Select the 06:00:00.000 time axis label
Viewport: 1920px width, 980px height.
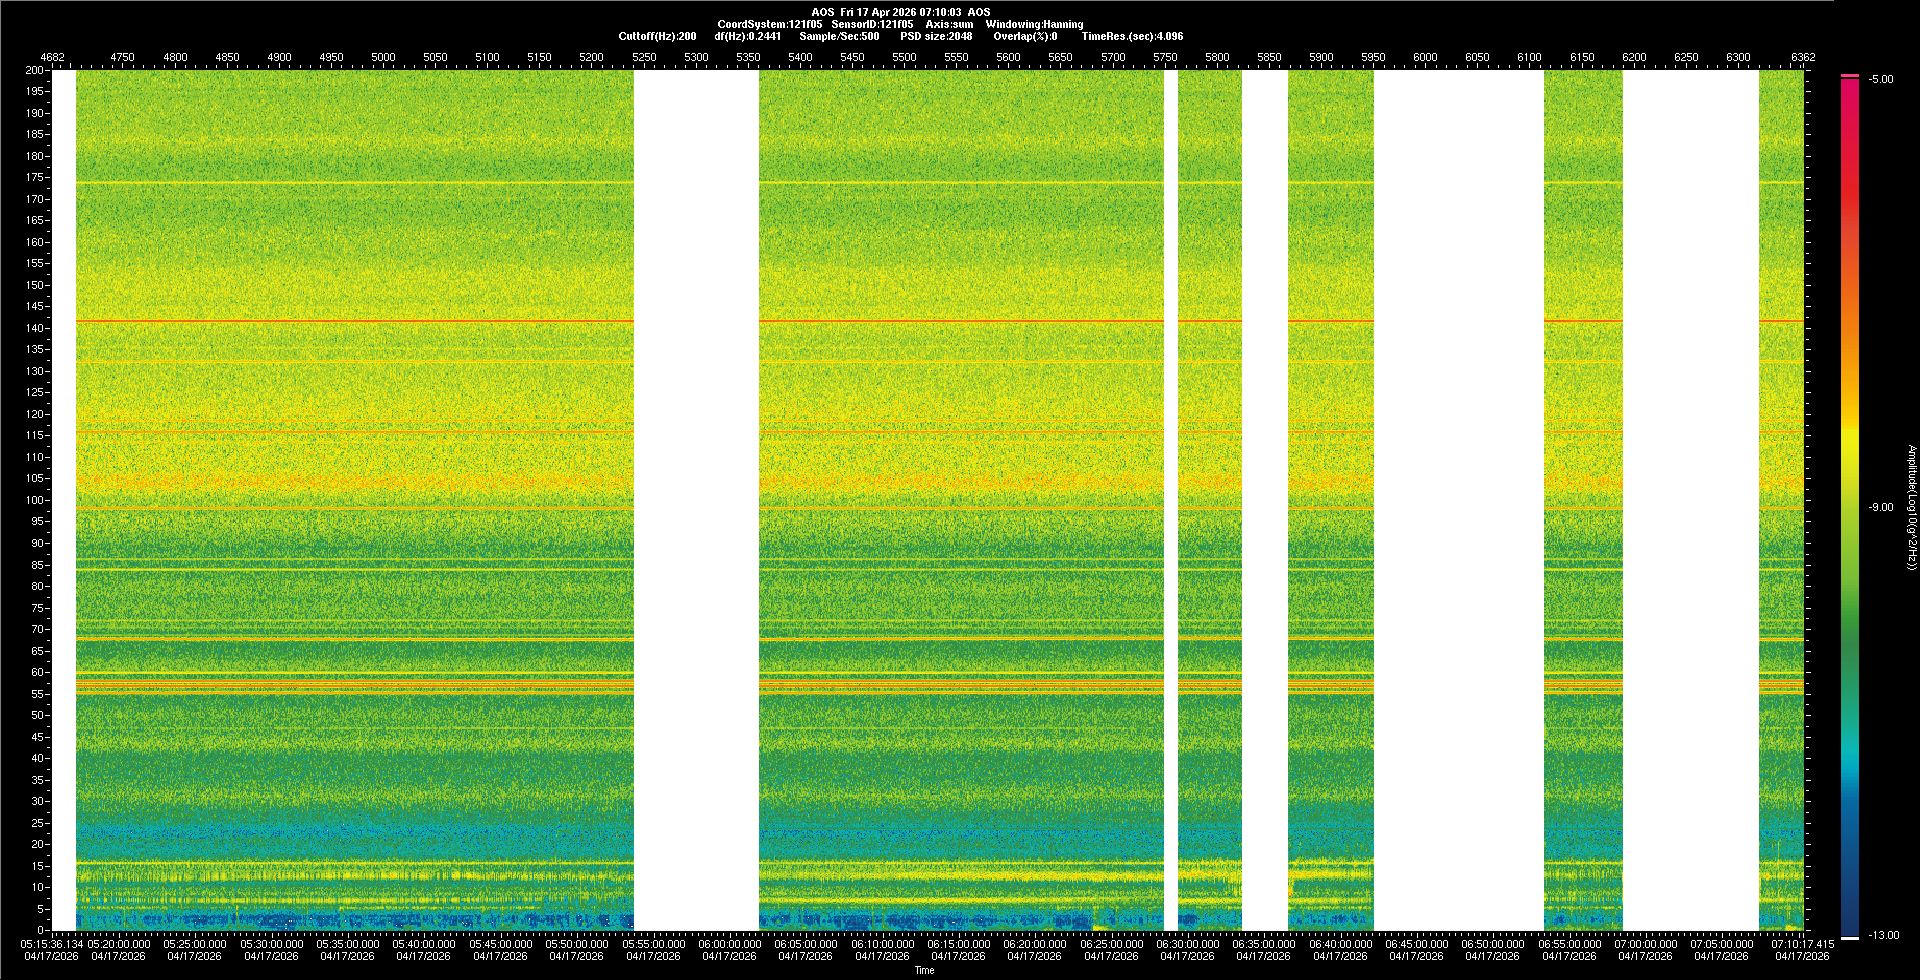(729, 944)
